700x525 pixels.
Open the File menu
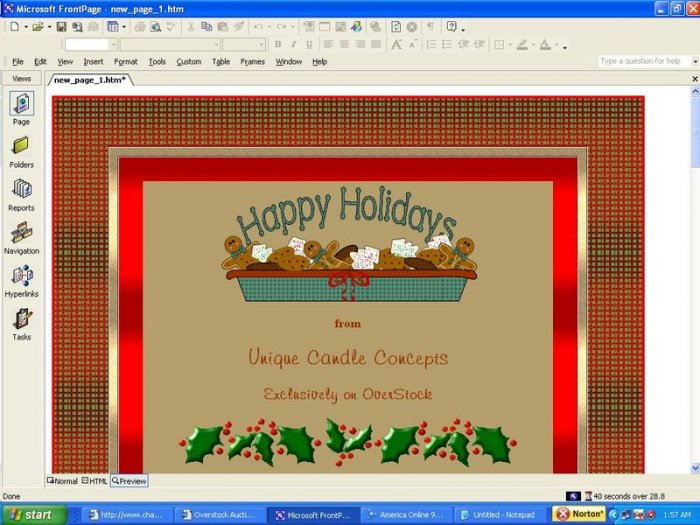18,62
